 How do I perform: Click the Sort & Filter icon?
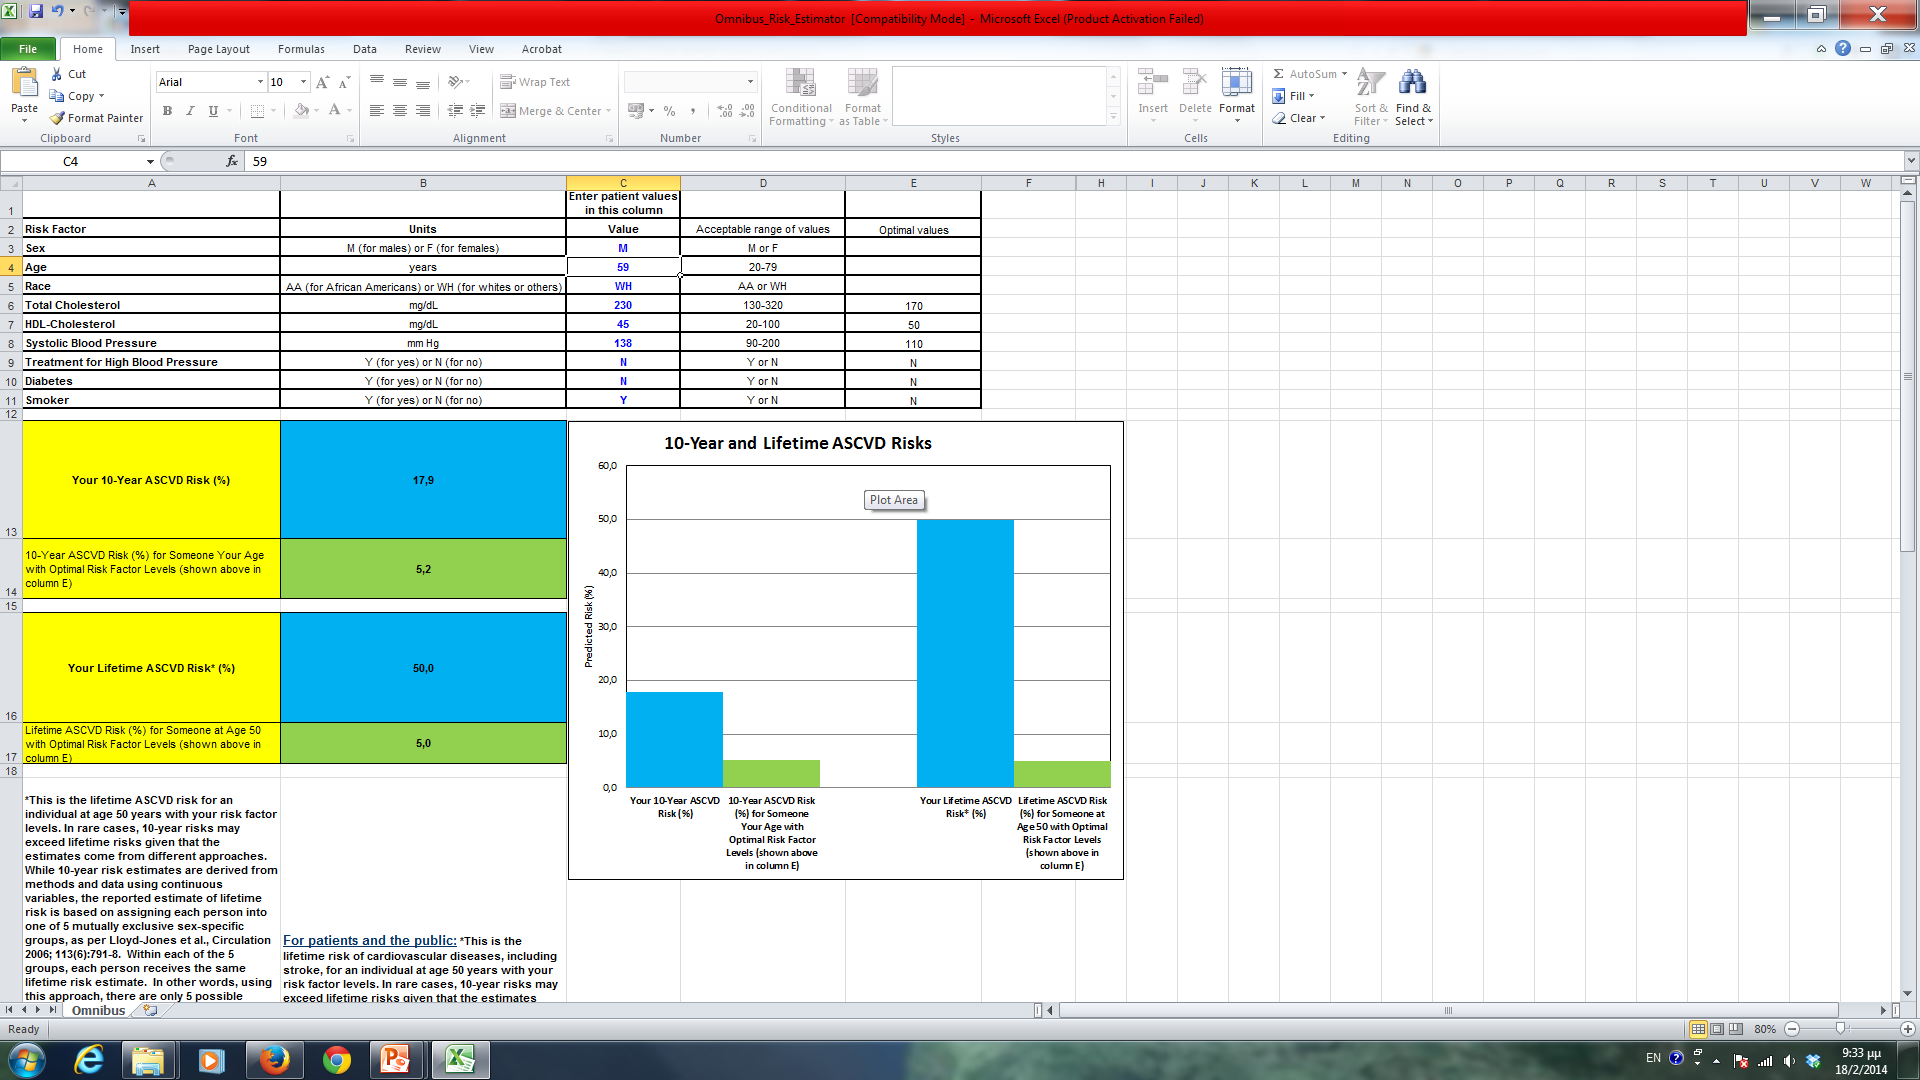[x=1371, y=82]
